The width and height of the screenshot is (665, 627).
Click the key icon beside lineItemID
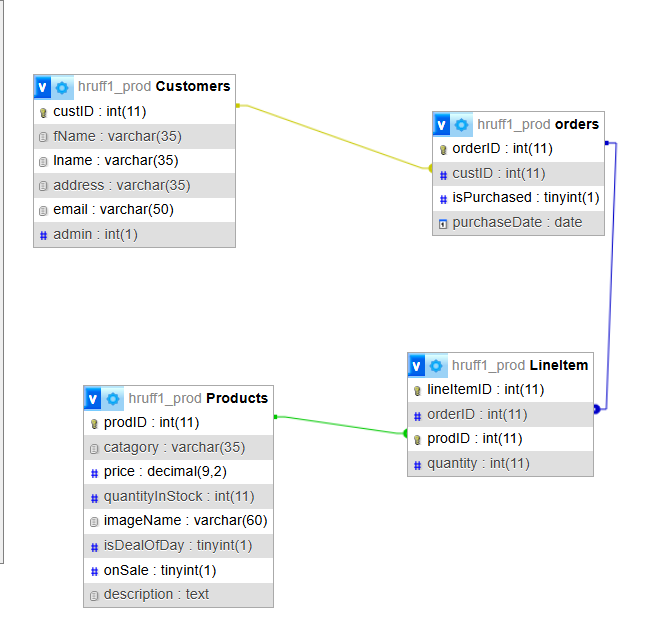coord(417,391)
